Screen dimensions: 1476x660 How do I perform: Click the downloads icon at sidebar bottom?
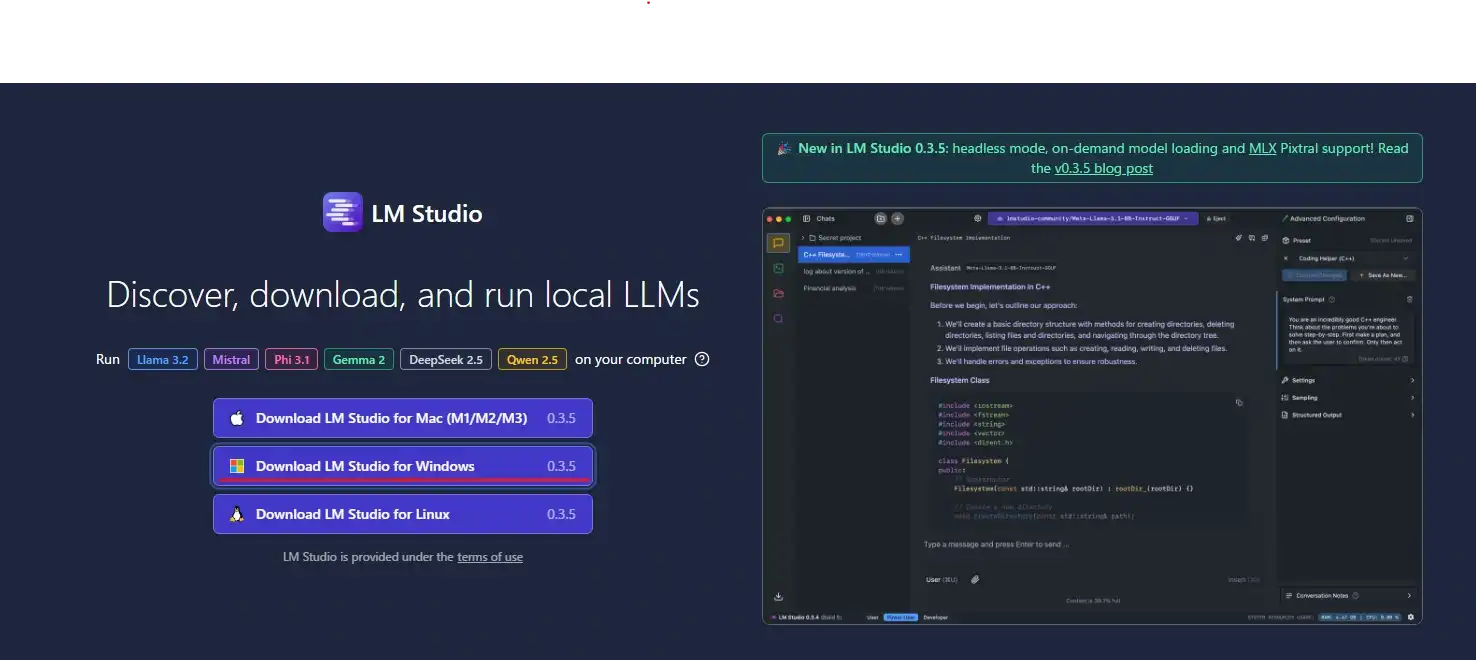[778, 597]
